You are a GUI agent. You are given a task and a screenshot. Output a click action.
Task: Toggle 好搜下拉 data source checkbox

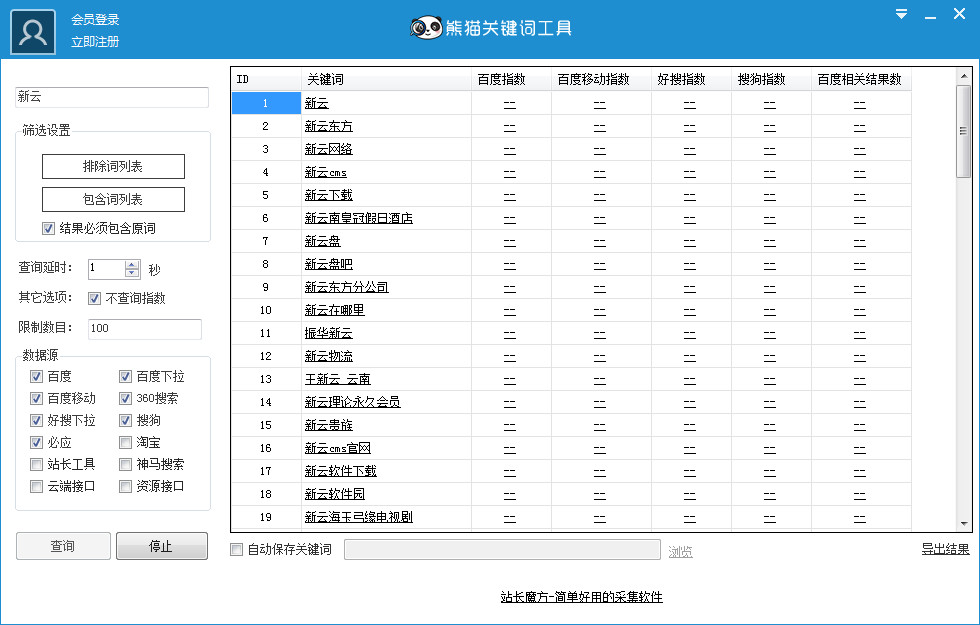tap(36, 421)
